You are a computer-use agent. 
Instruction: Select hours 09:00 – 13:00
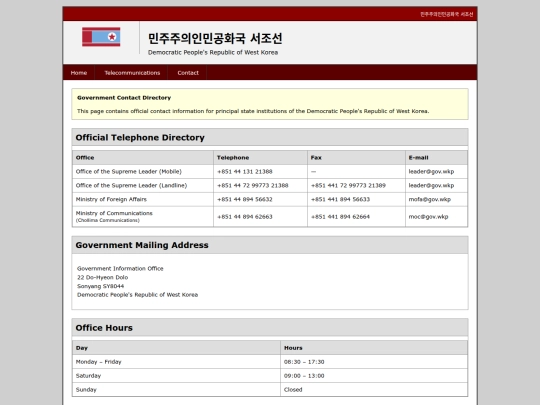(304, 376)
